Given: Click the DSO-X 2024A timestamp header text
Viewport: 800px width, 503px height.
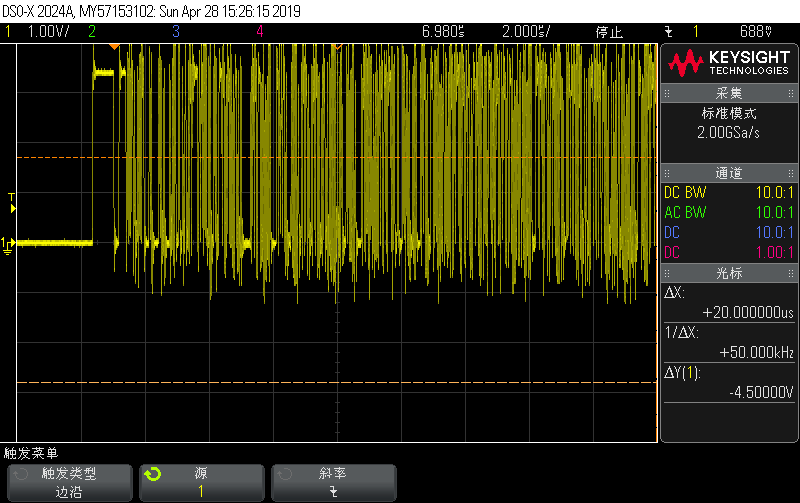Looking at the screenshot, I should pyautogui.click(x=152, y=11).
